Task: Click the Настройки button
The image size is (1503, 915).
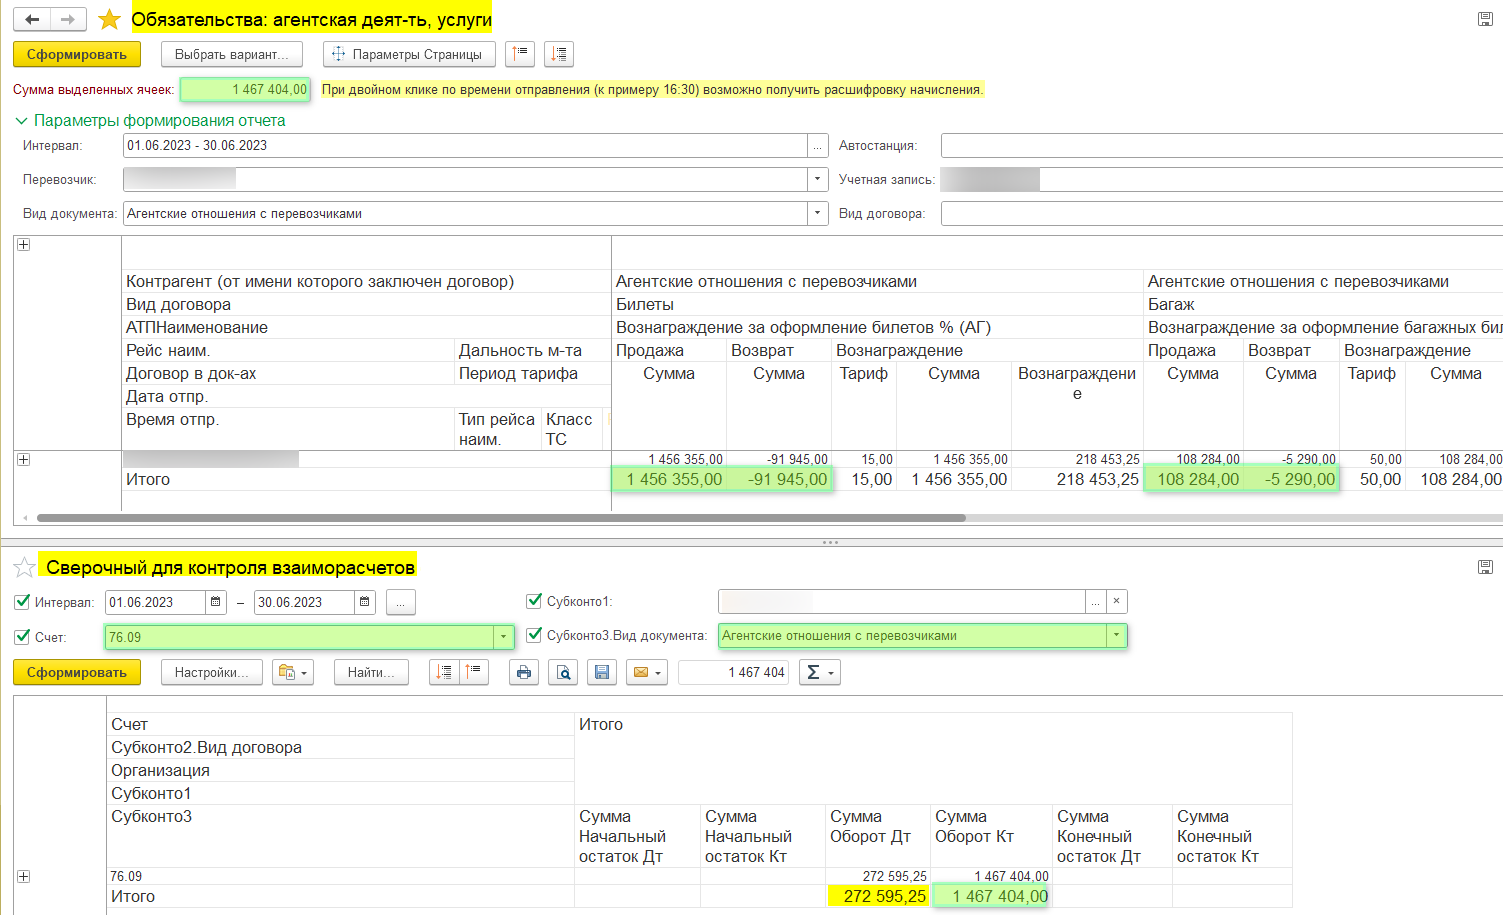Action: coord(211,673)
